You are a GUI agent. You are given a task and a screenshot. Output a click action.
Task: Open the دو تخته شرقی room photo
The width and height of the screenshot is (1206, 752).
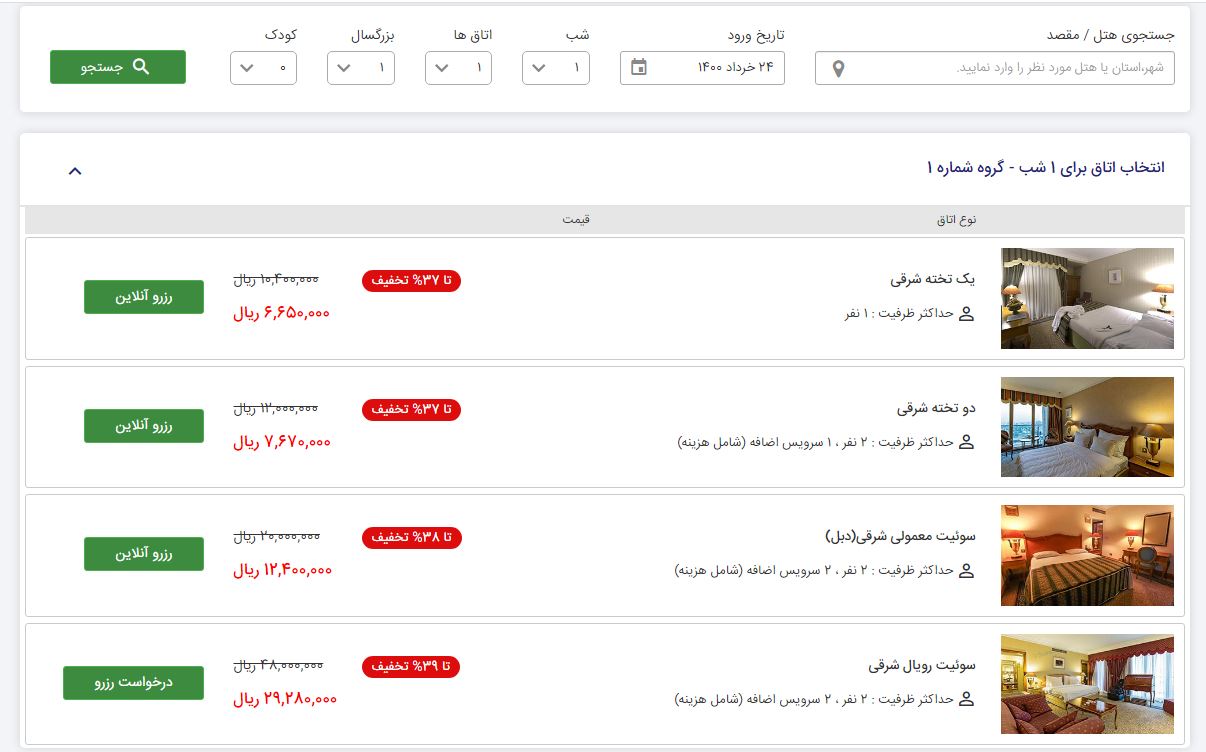pos(1087,427)
